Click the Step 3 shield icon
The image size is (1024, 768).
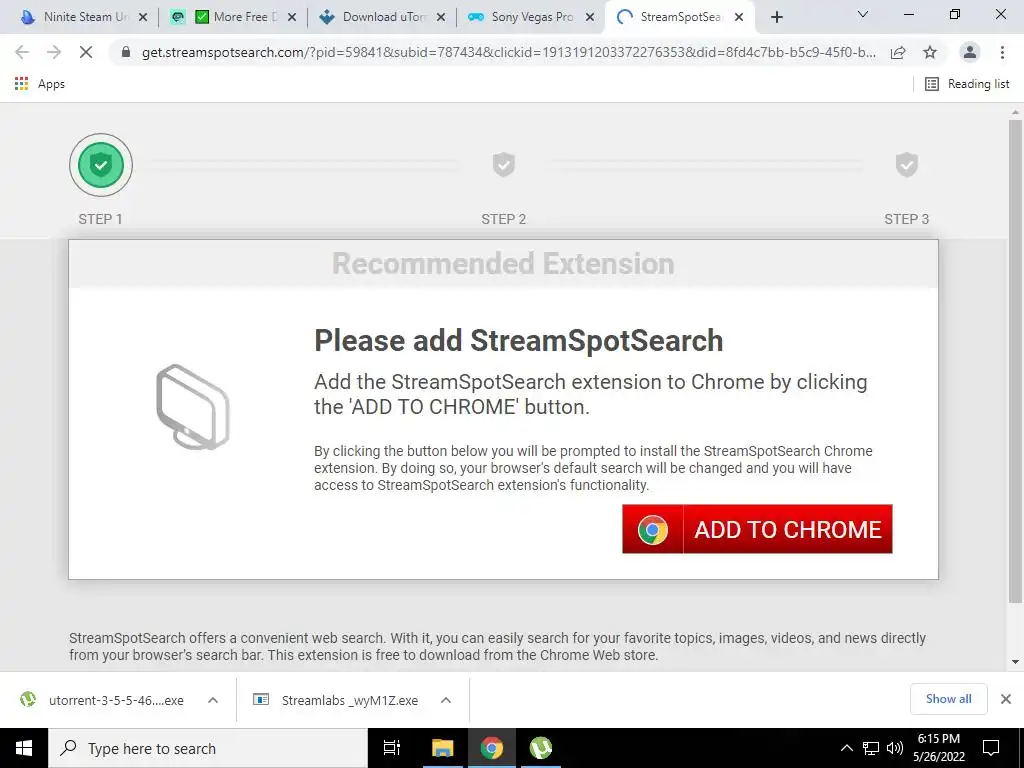pos(906,165)
